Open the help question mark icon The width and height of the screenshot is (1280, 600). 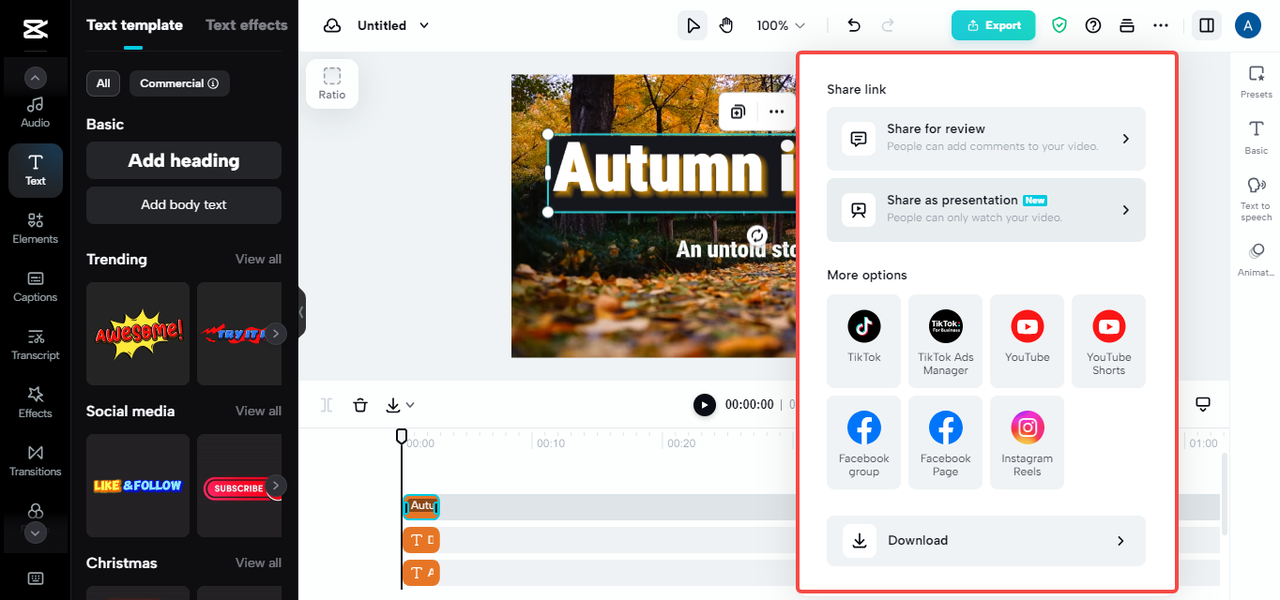(1093, 26)
